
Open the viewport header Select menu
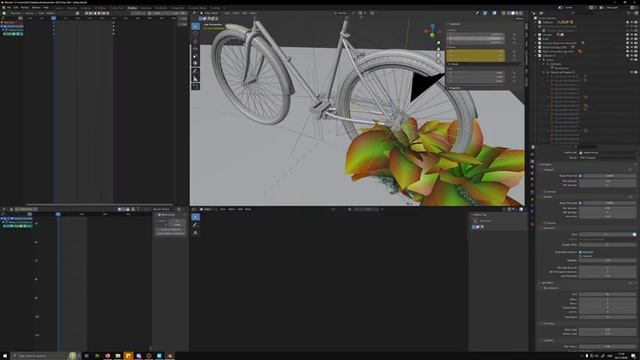[x=236, y=13]
